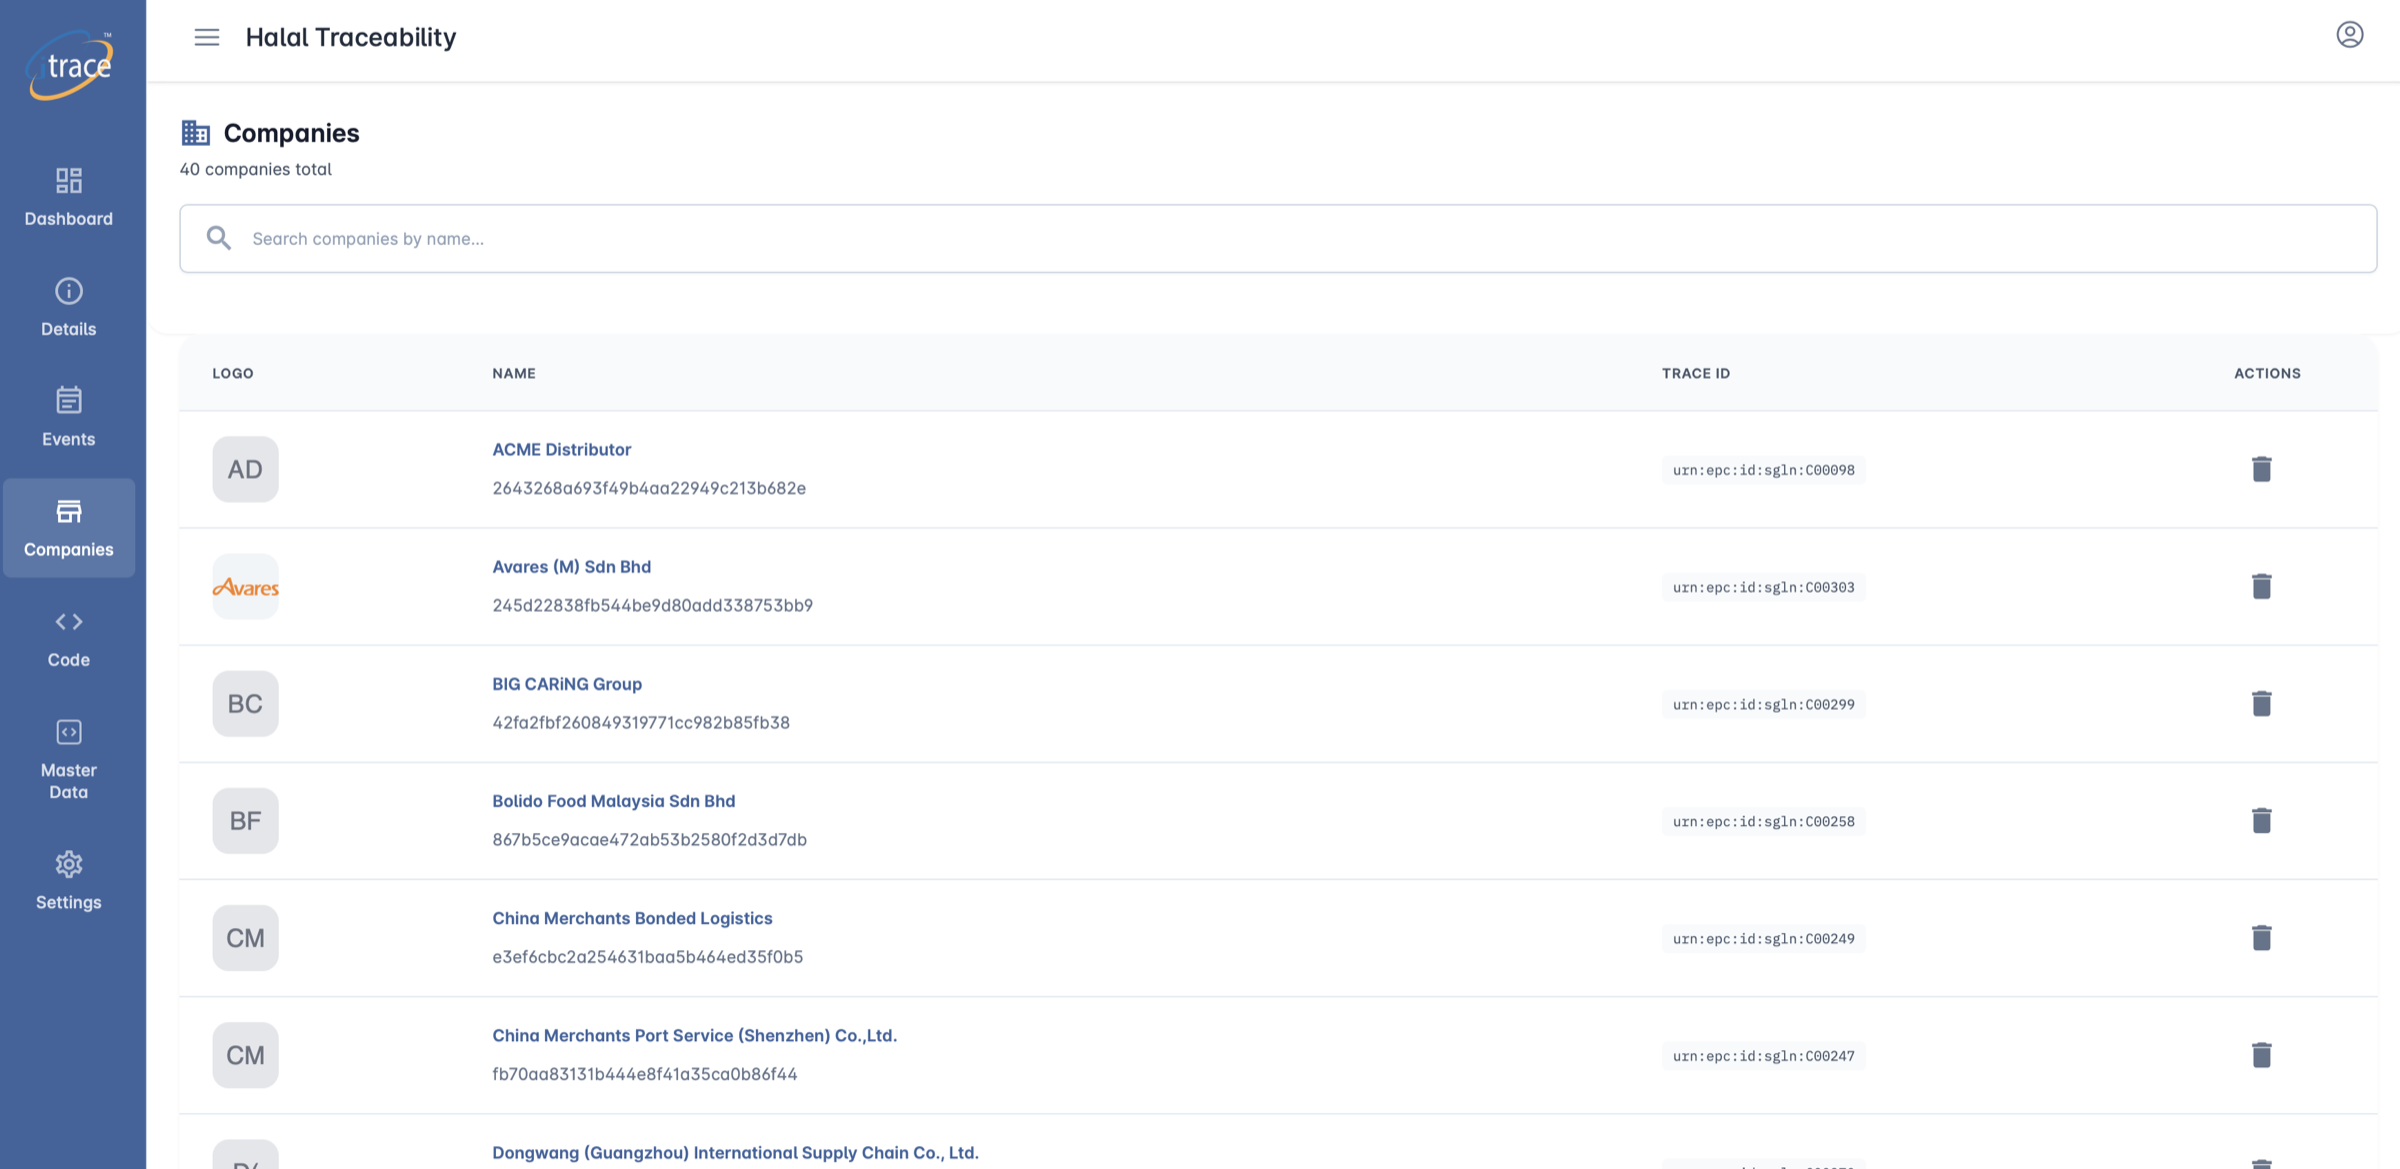The height and width of the screenshot is (1169, 2400).
Task: Click the search companies input field
Action: [x=1278, y=239]
